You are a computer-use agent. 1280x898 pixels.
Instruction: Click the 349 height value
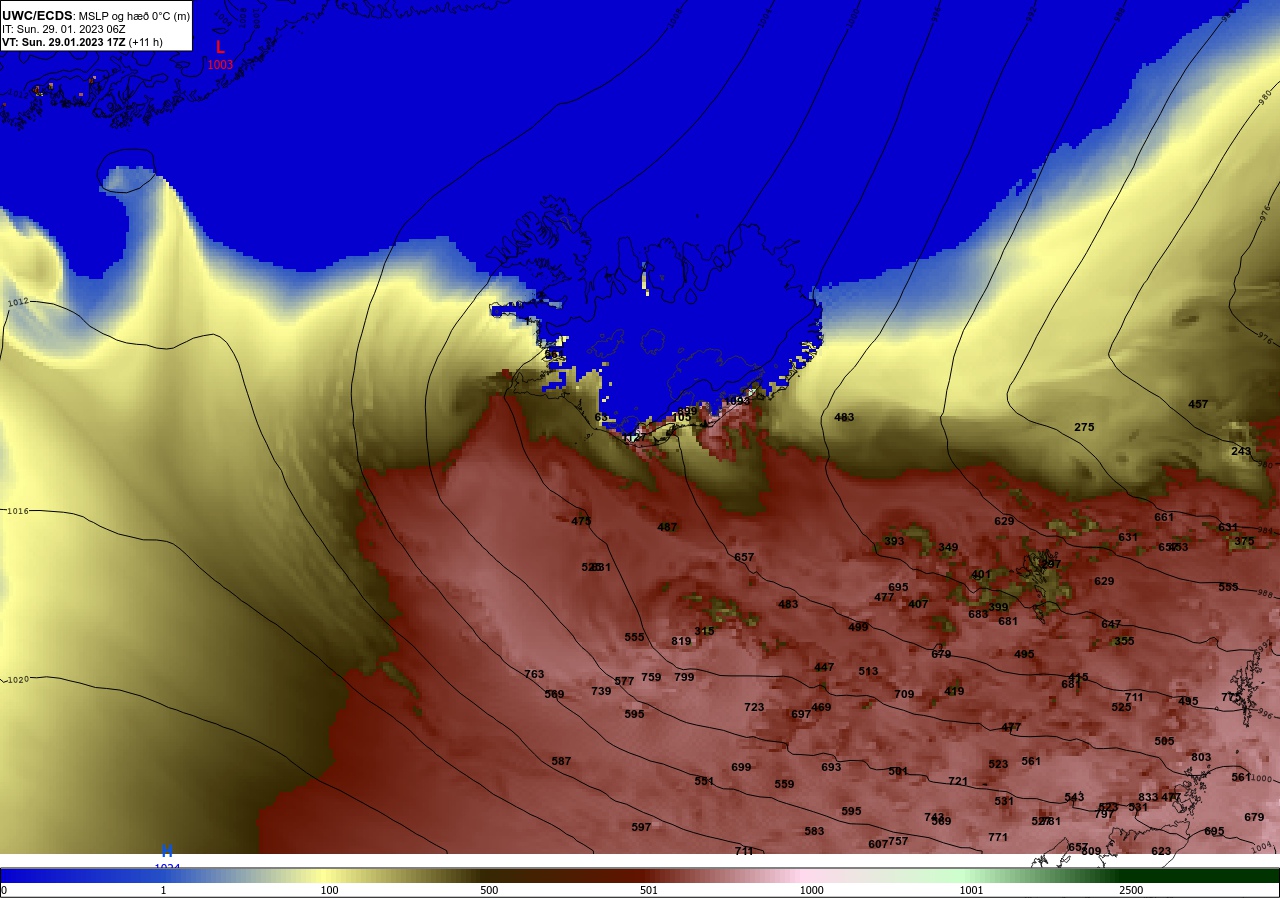click(948, 547)
